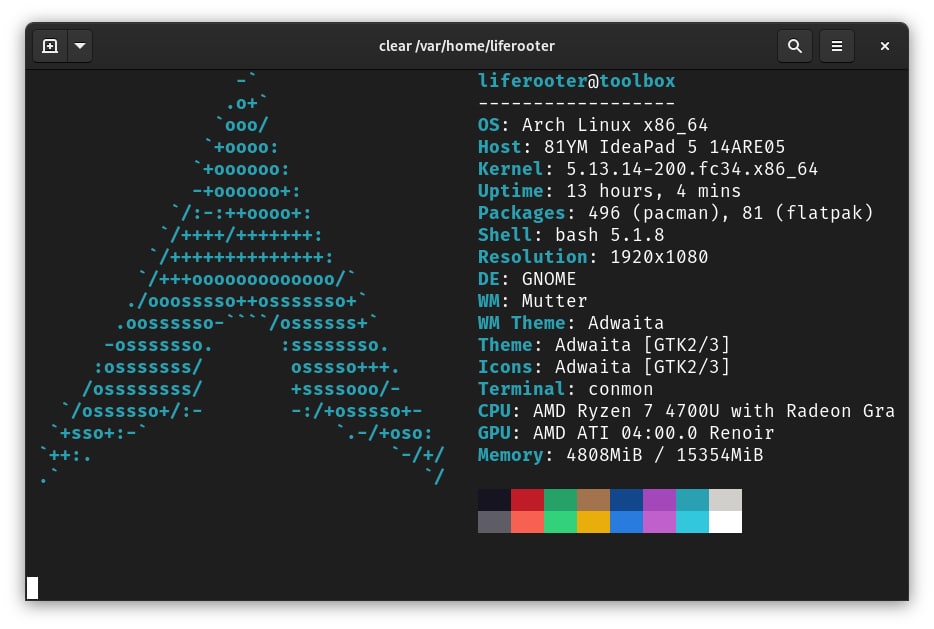Click the Kernel version line
Screen dimensions: 934x629
647,169
